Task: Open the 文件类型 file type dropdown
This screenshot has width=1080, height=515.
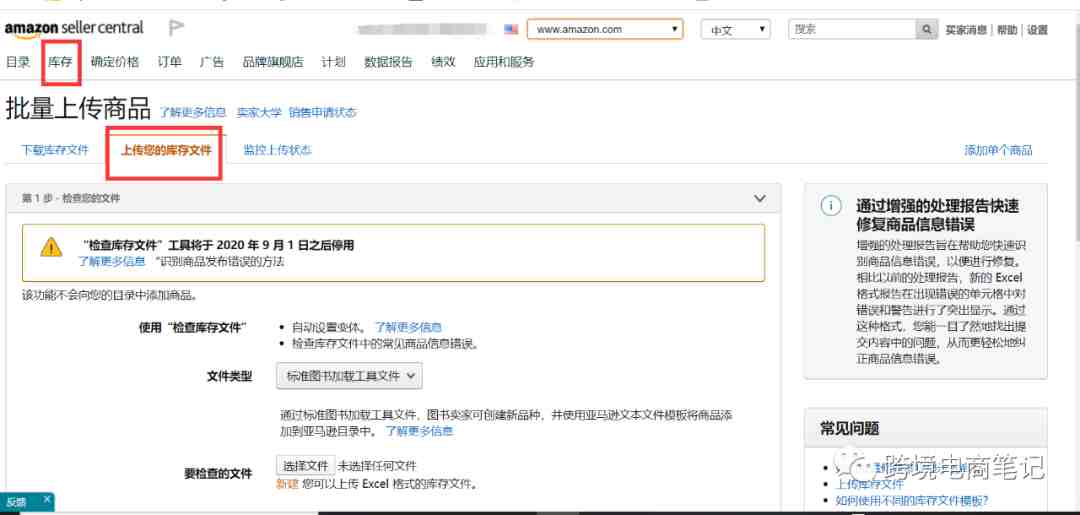Action: (x=349, y=376)
